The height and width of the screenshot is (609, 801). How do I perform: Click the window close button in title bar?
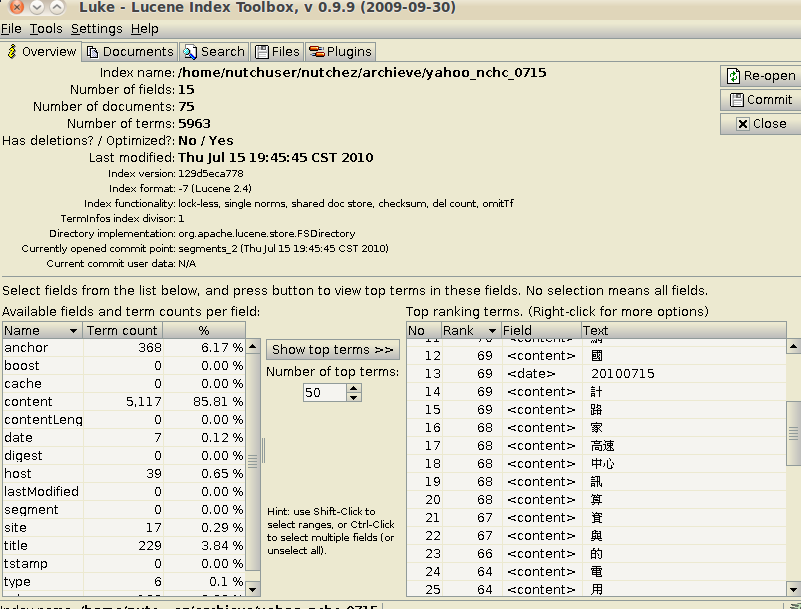17,7
